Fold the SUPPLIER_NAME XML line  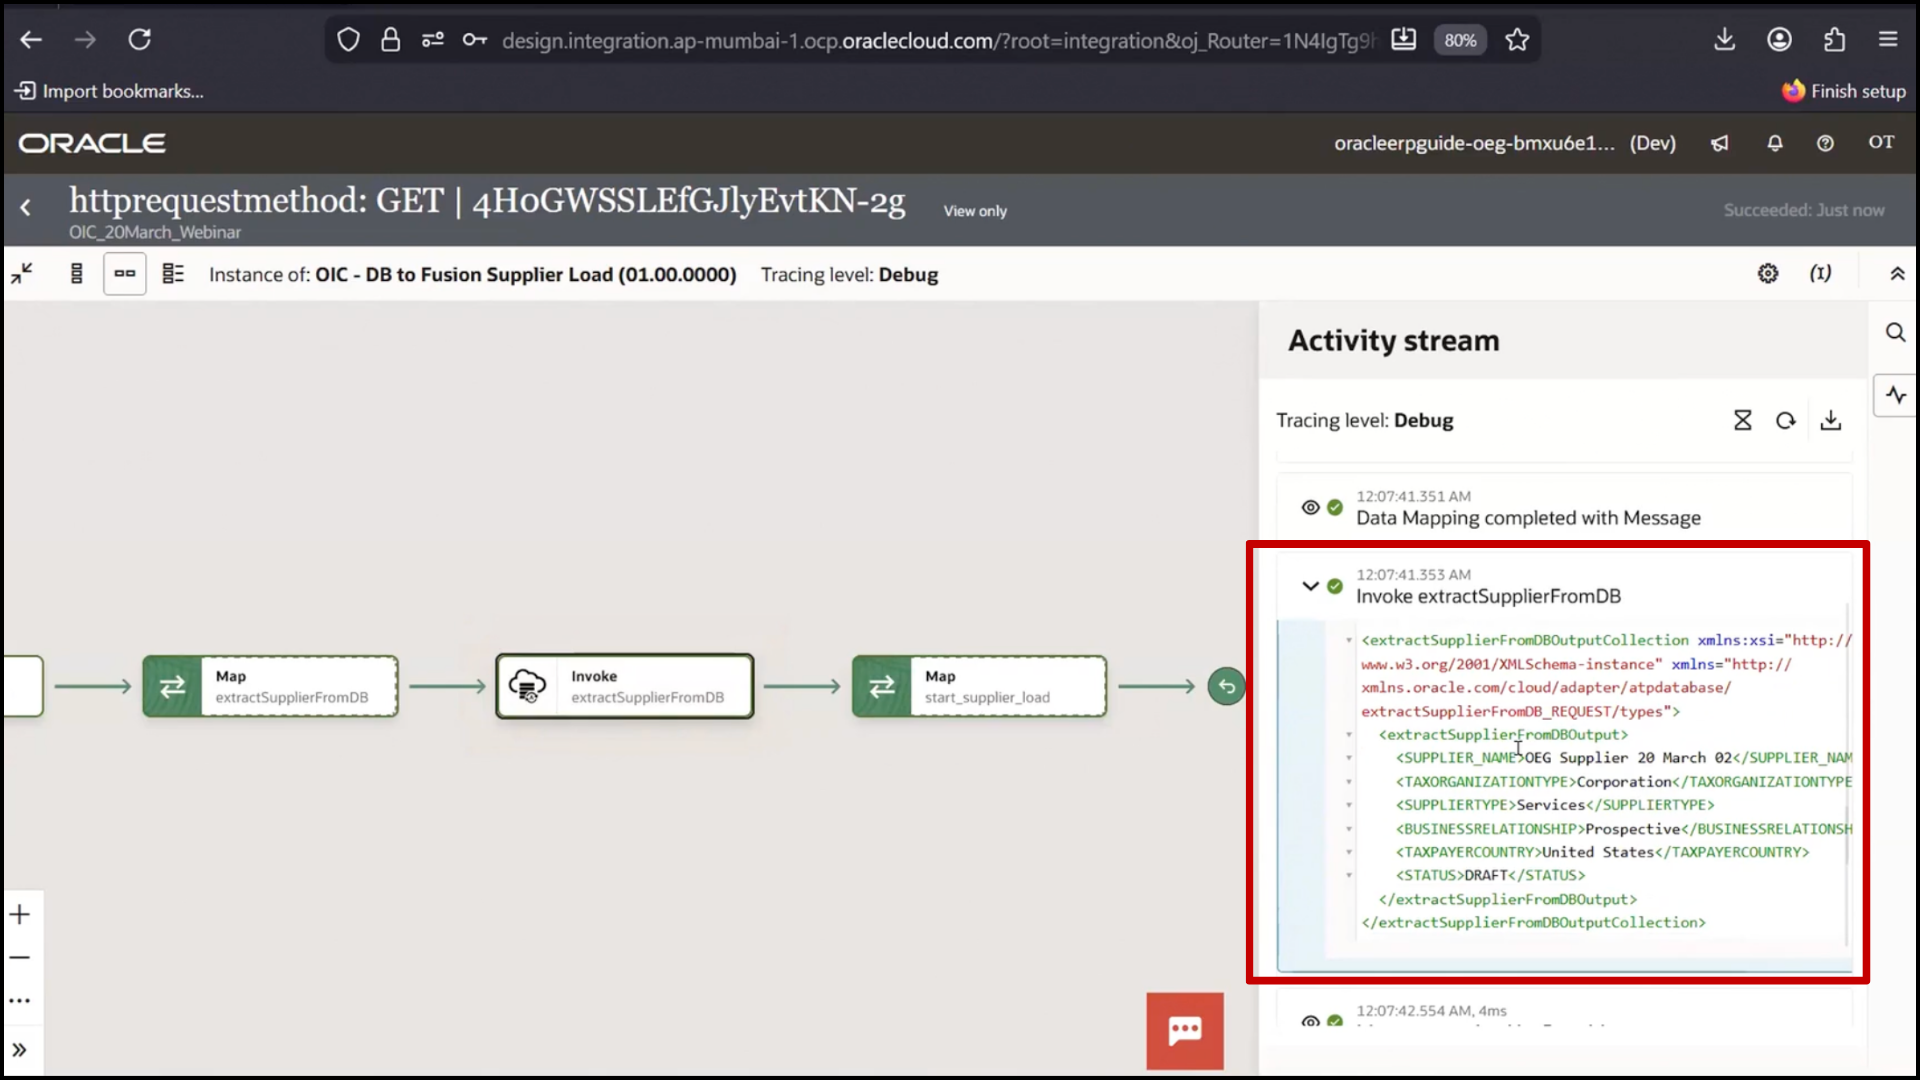(1349, 758)
